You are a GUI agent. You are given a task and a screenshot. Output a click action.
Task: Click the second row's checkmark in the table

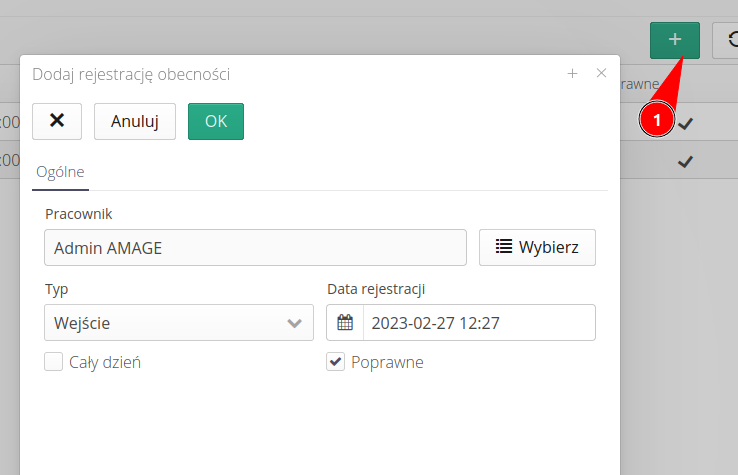click(686, 161)
